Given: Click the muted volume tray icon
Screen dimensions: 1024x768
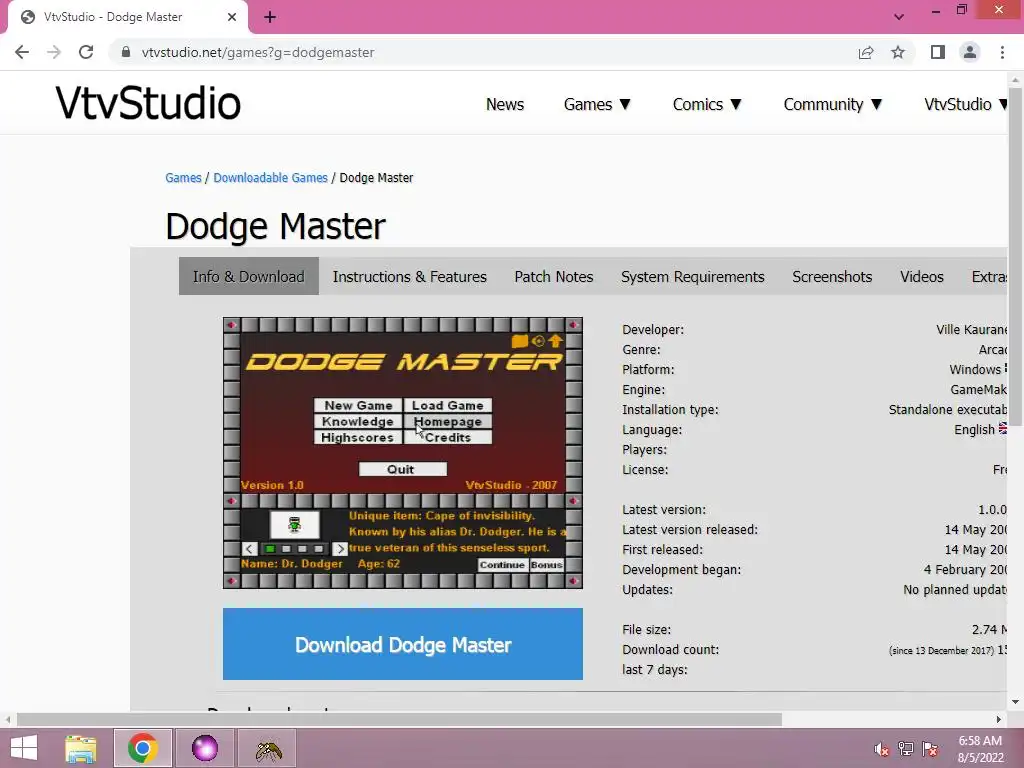Looking at the screenshot, I should [x=882, y=749].
